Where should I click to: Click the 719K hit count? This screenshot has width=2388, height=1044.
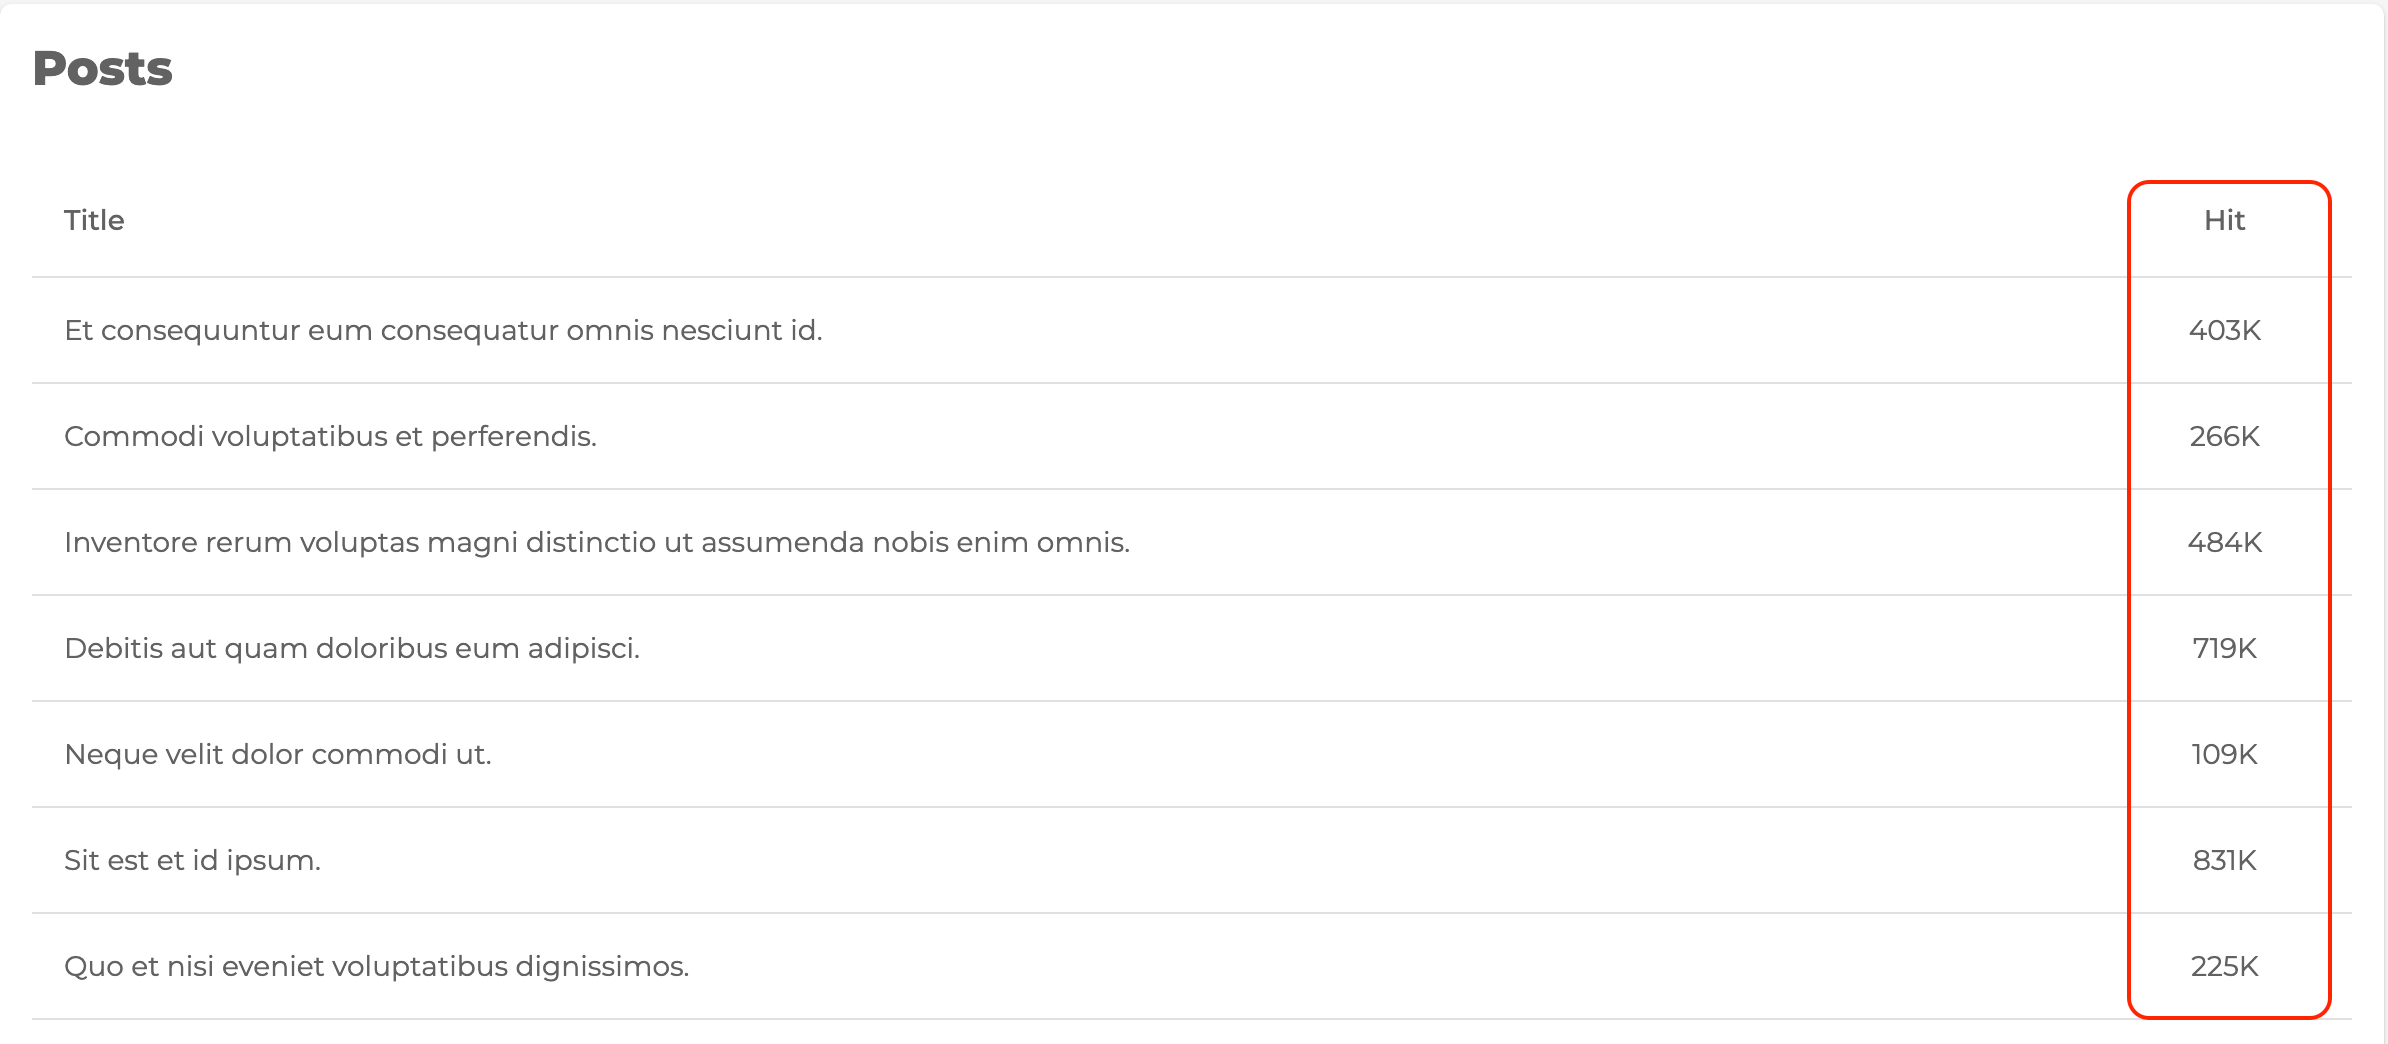coord(2224,648)
